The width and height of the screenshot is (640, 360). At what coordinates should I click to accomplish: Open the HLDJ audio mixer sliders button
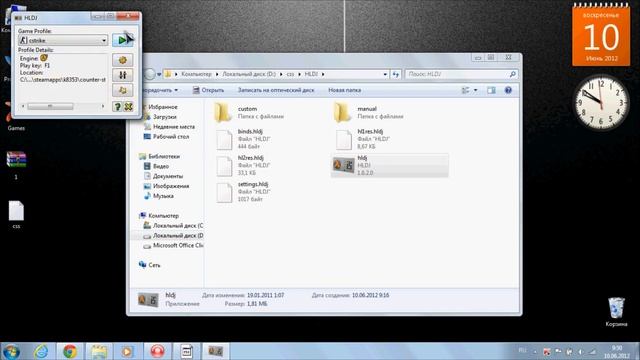point(122,75)
